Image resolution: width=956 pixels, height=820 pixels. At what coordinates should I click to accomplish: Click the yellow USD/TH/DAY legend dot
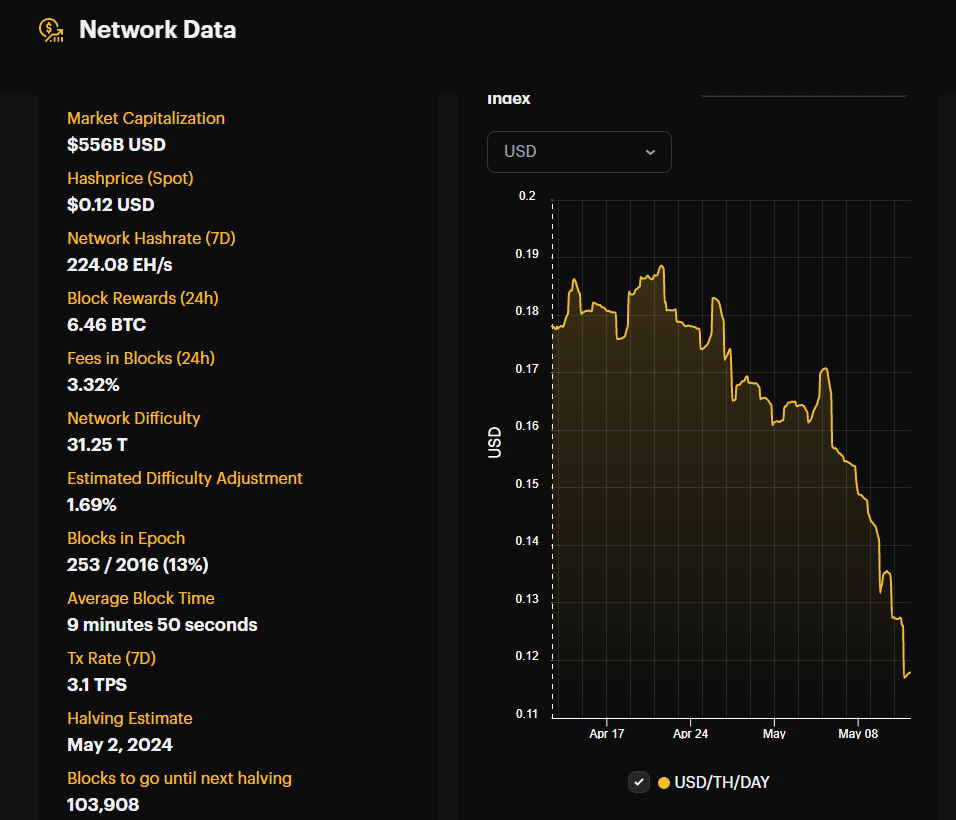[664, 783]
